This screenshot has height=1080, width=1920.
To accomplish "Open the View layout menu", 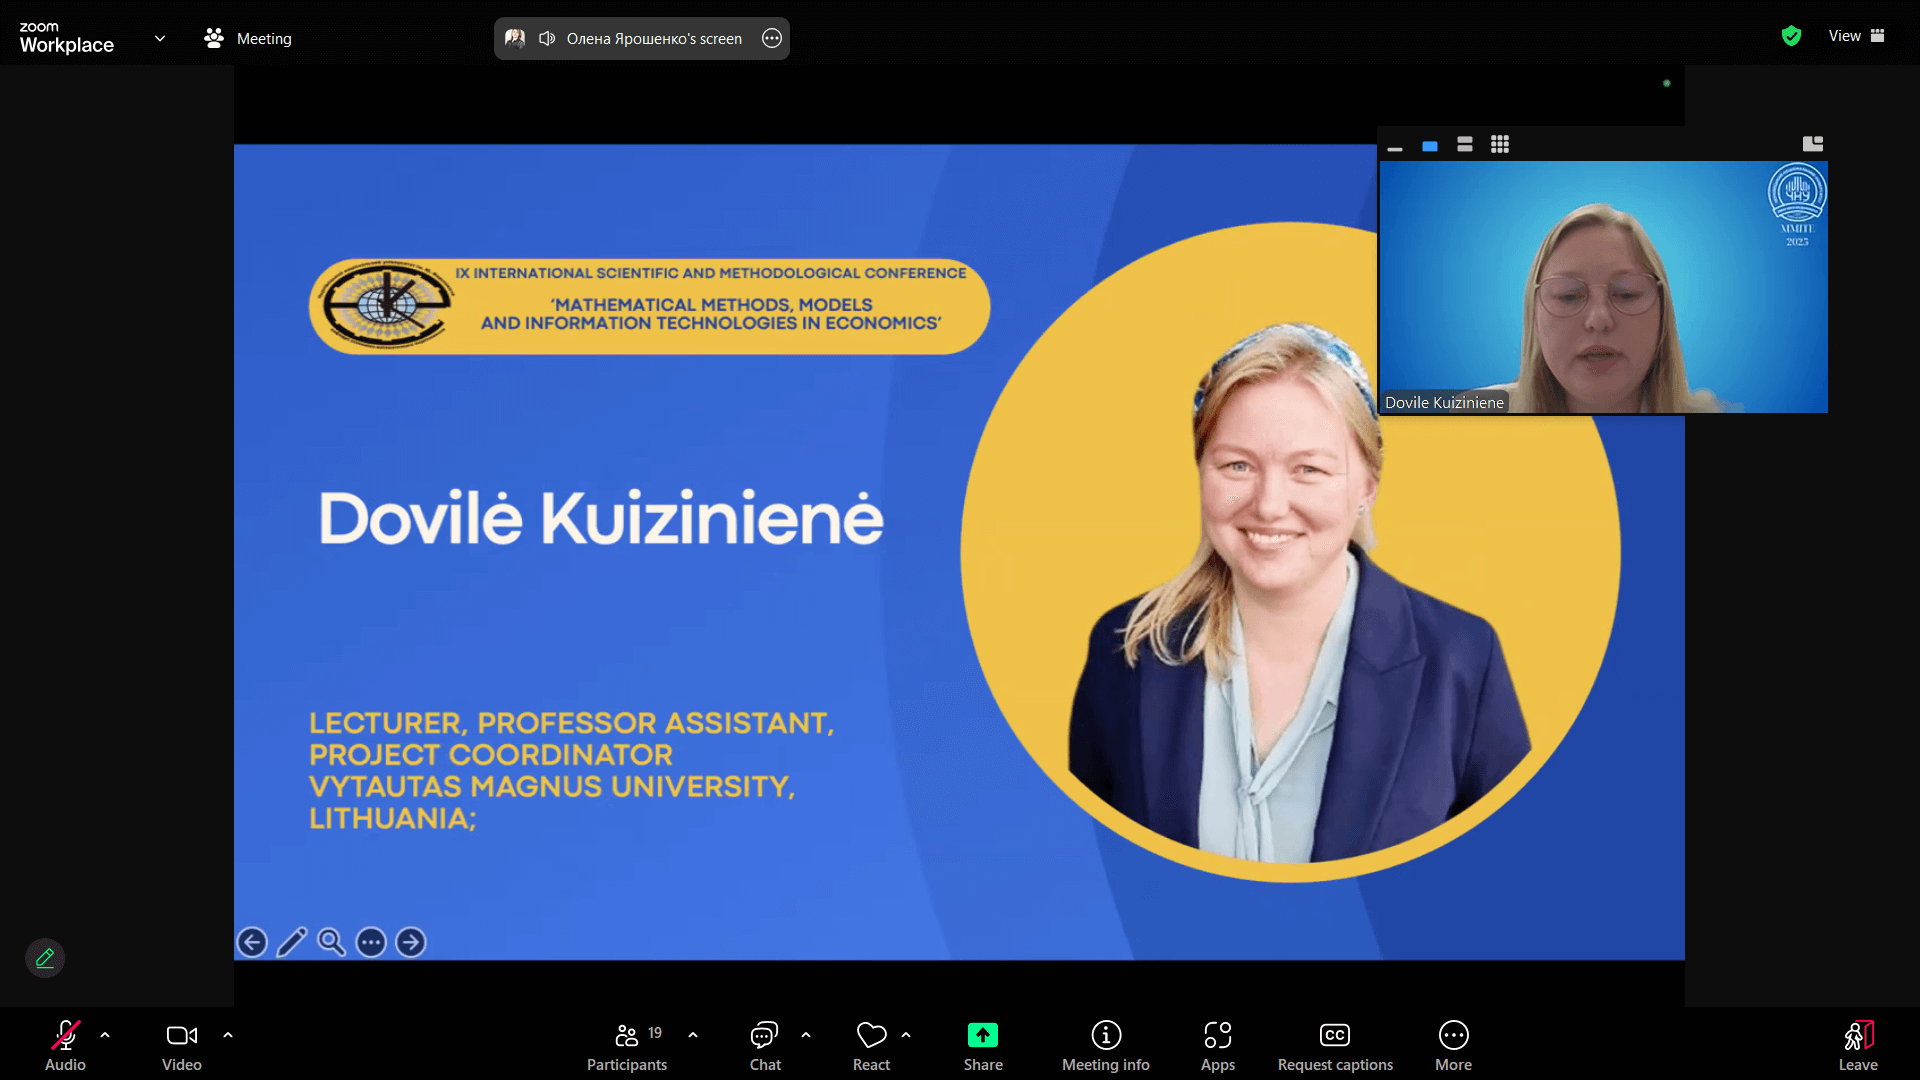I will coord(1856,36).
